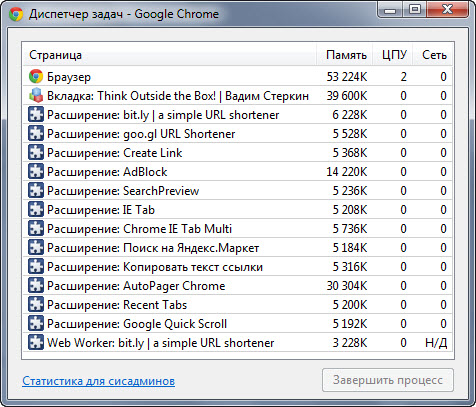The image size is (476, 407).
Task: Select Расширение: bit.ly URL shortener text
Action: 163,115
